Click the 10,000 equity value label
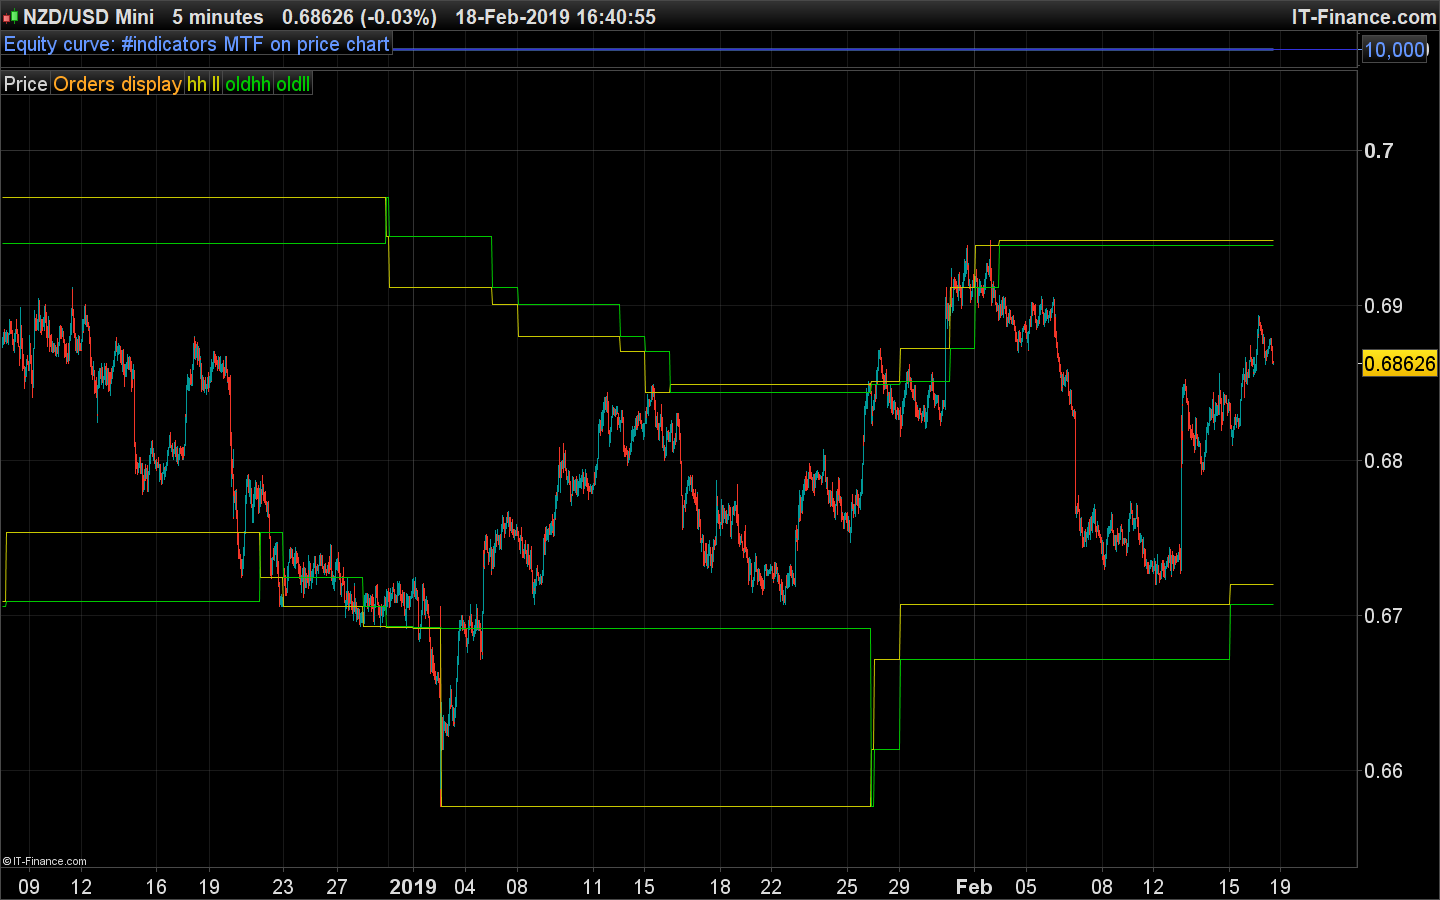 coord(1395,50)
